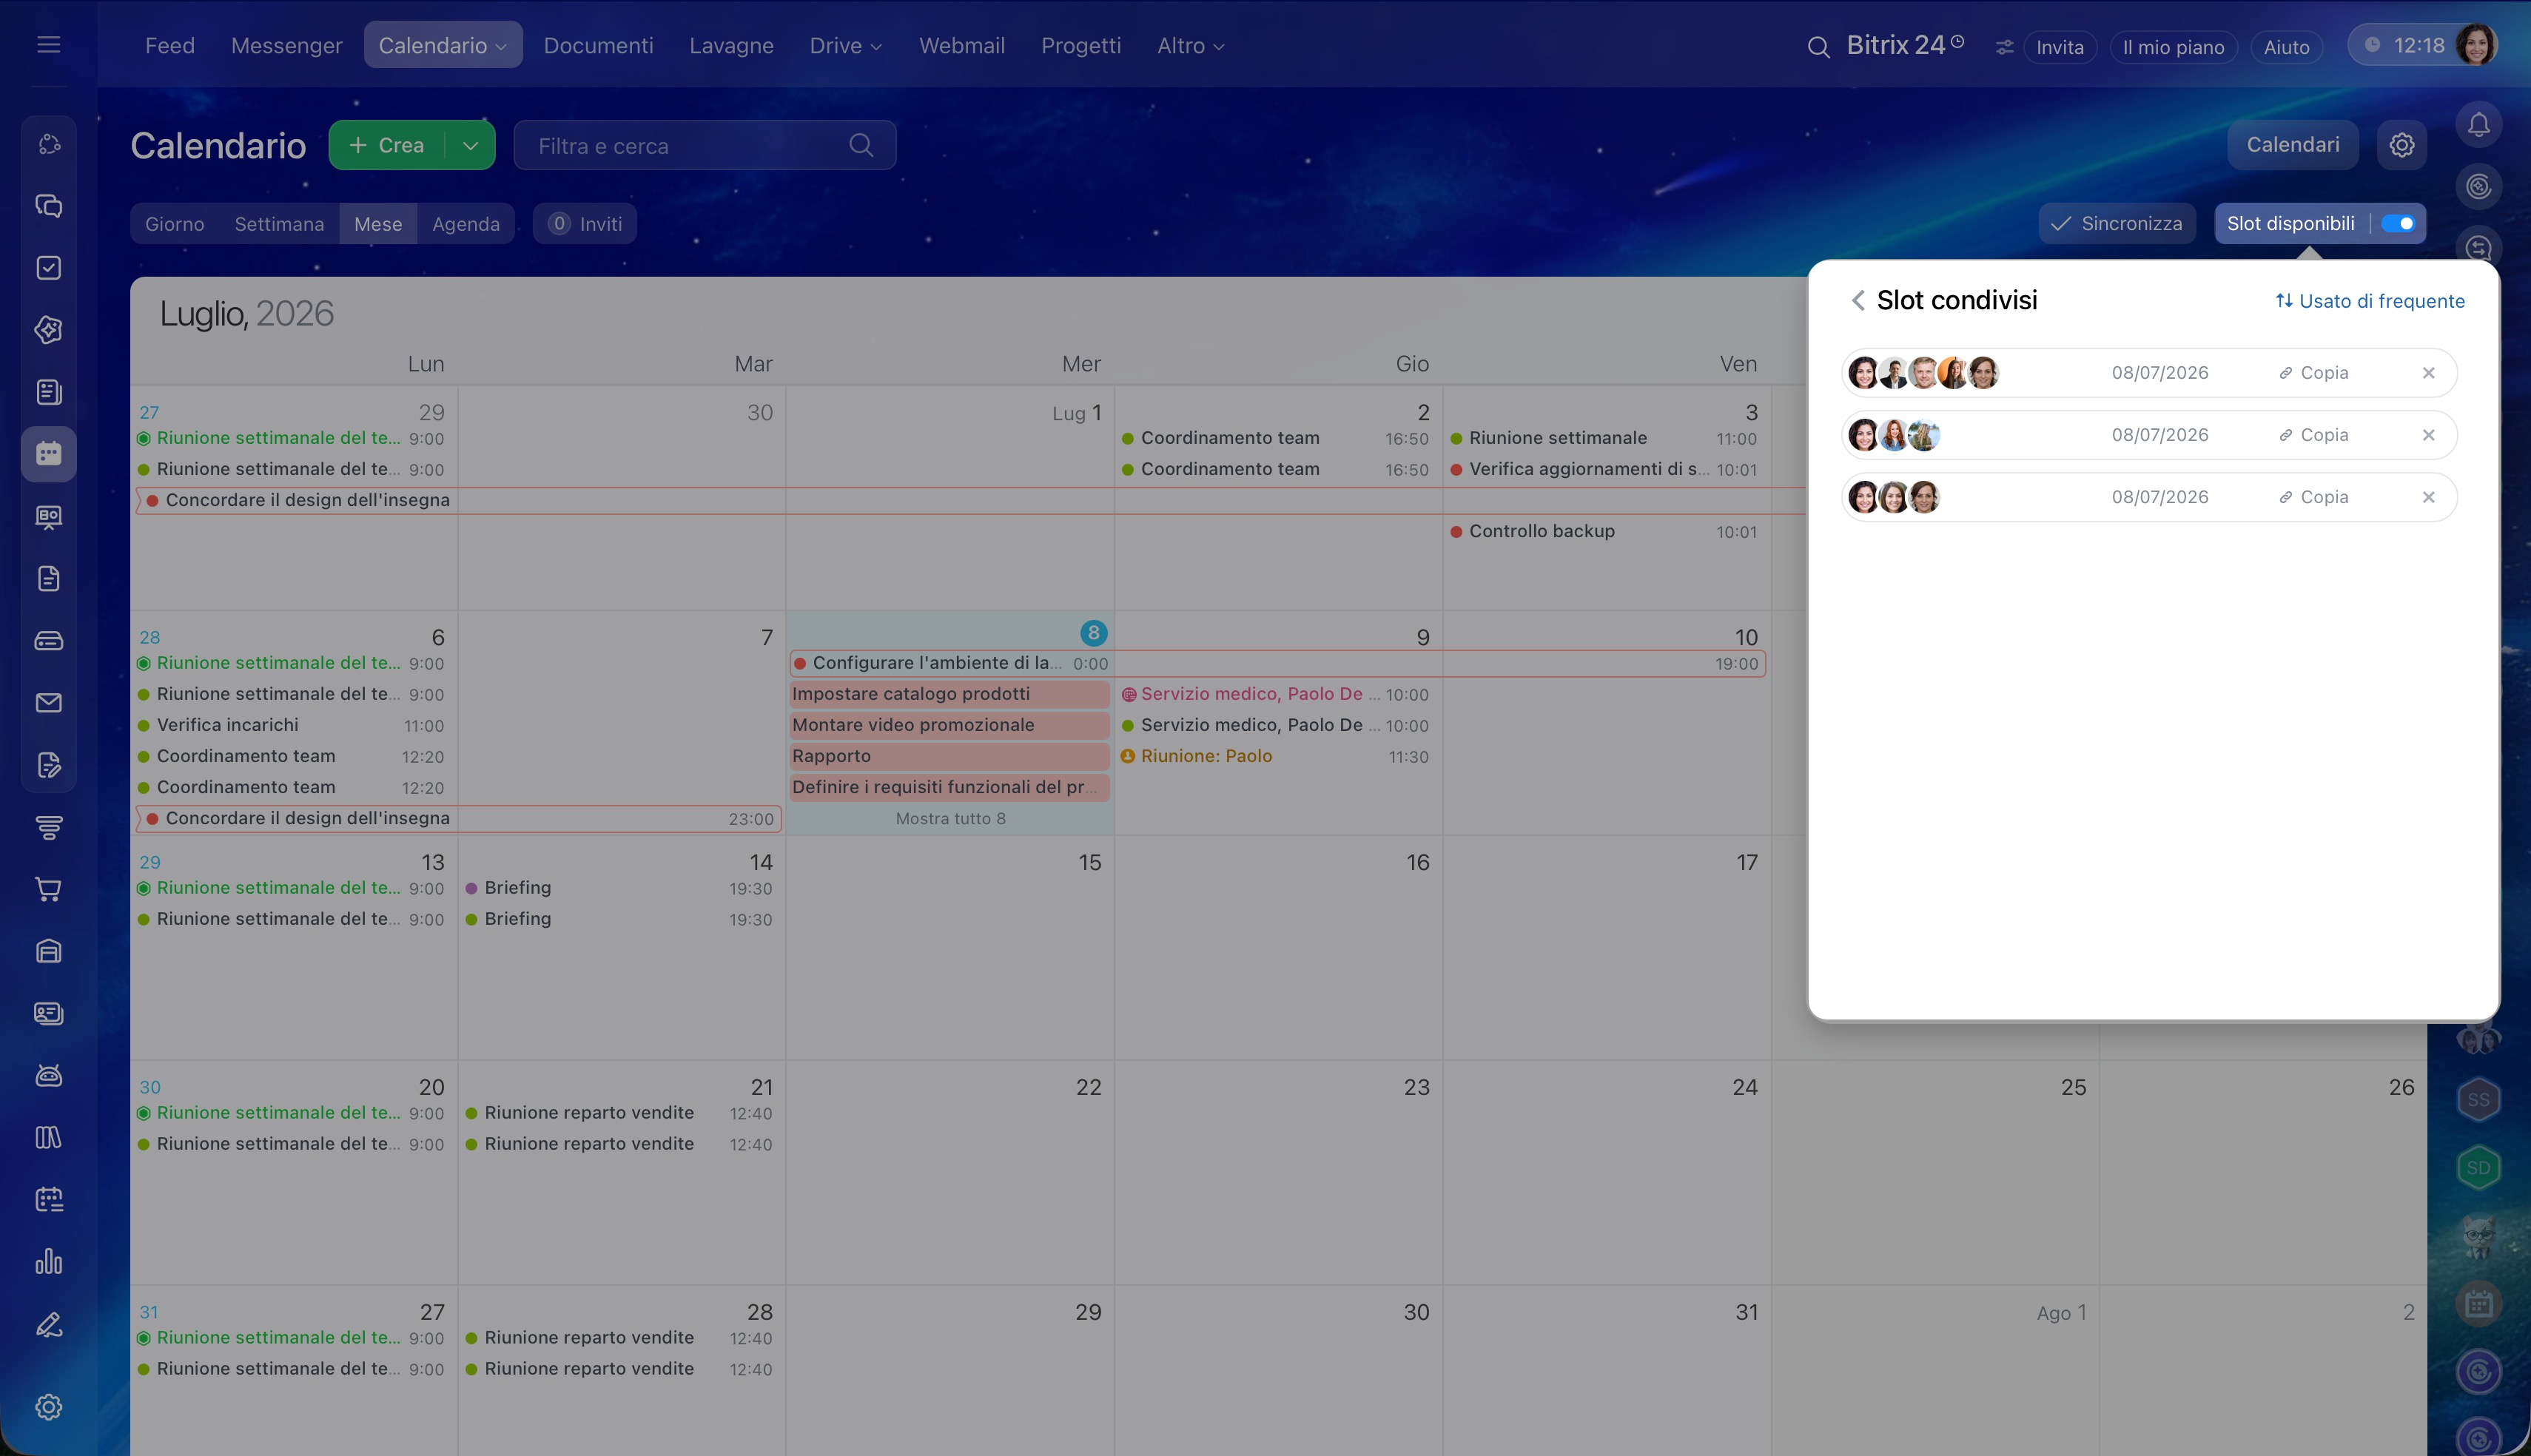This screenshot has height=1456, width=2531.
Task: Open the Documents page sidebar icon
Action: [x=49, y=579]
